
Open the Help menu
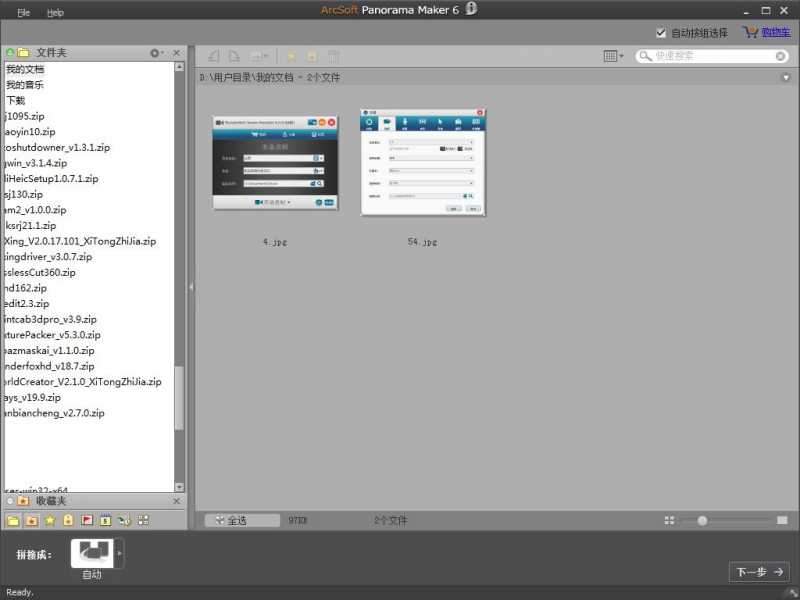click(56, 12)
